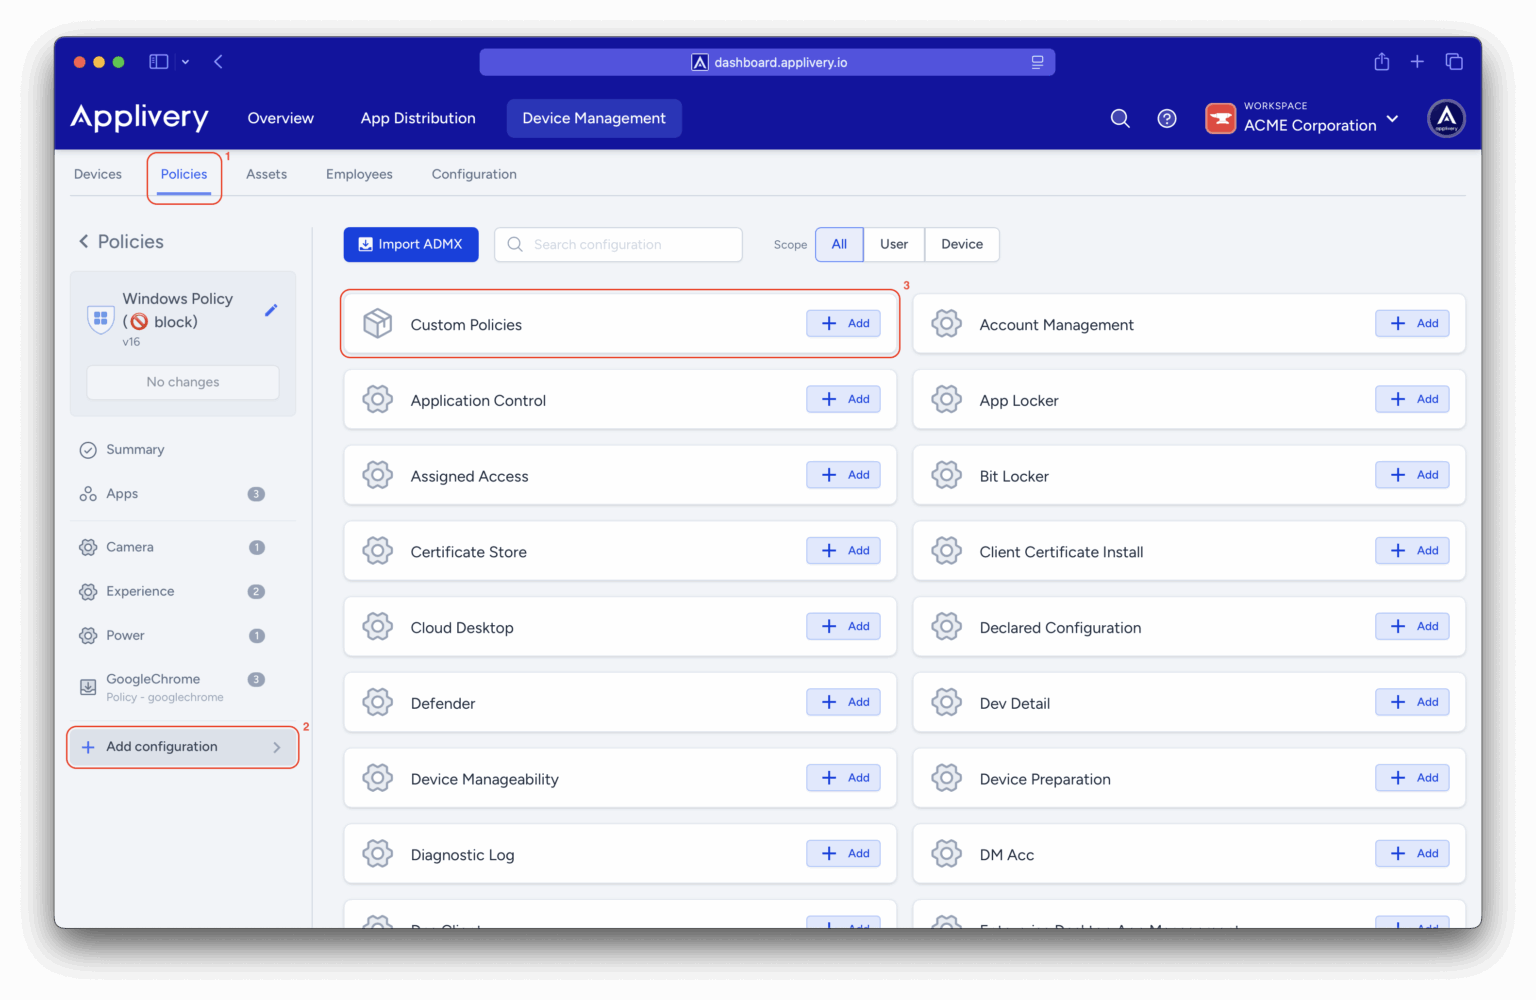The image size is (1536, 1000).
Task: Click the browser share icon
Action: tap(1381, 62)
